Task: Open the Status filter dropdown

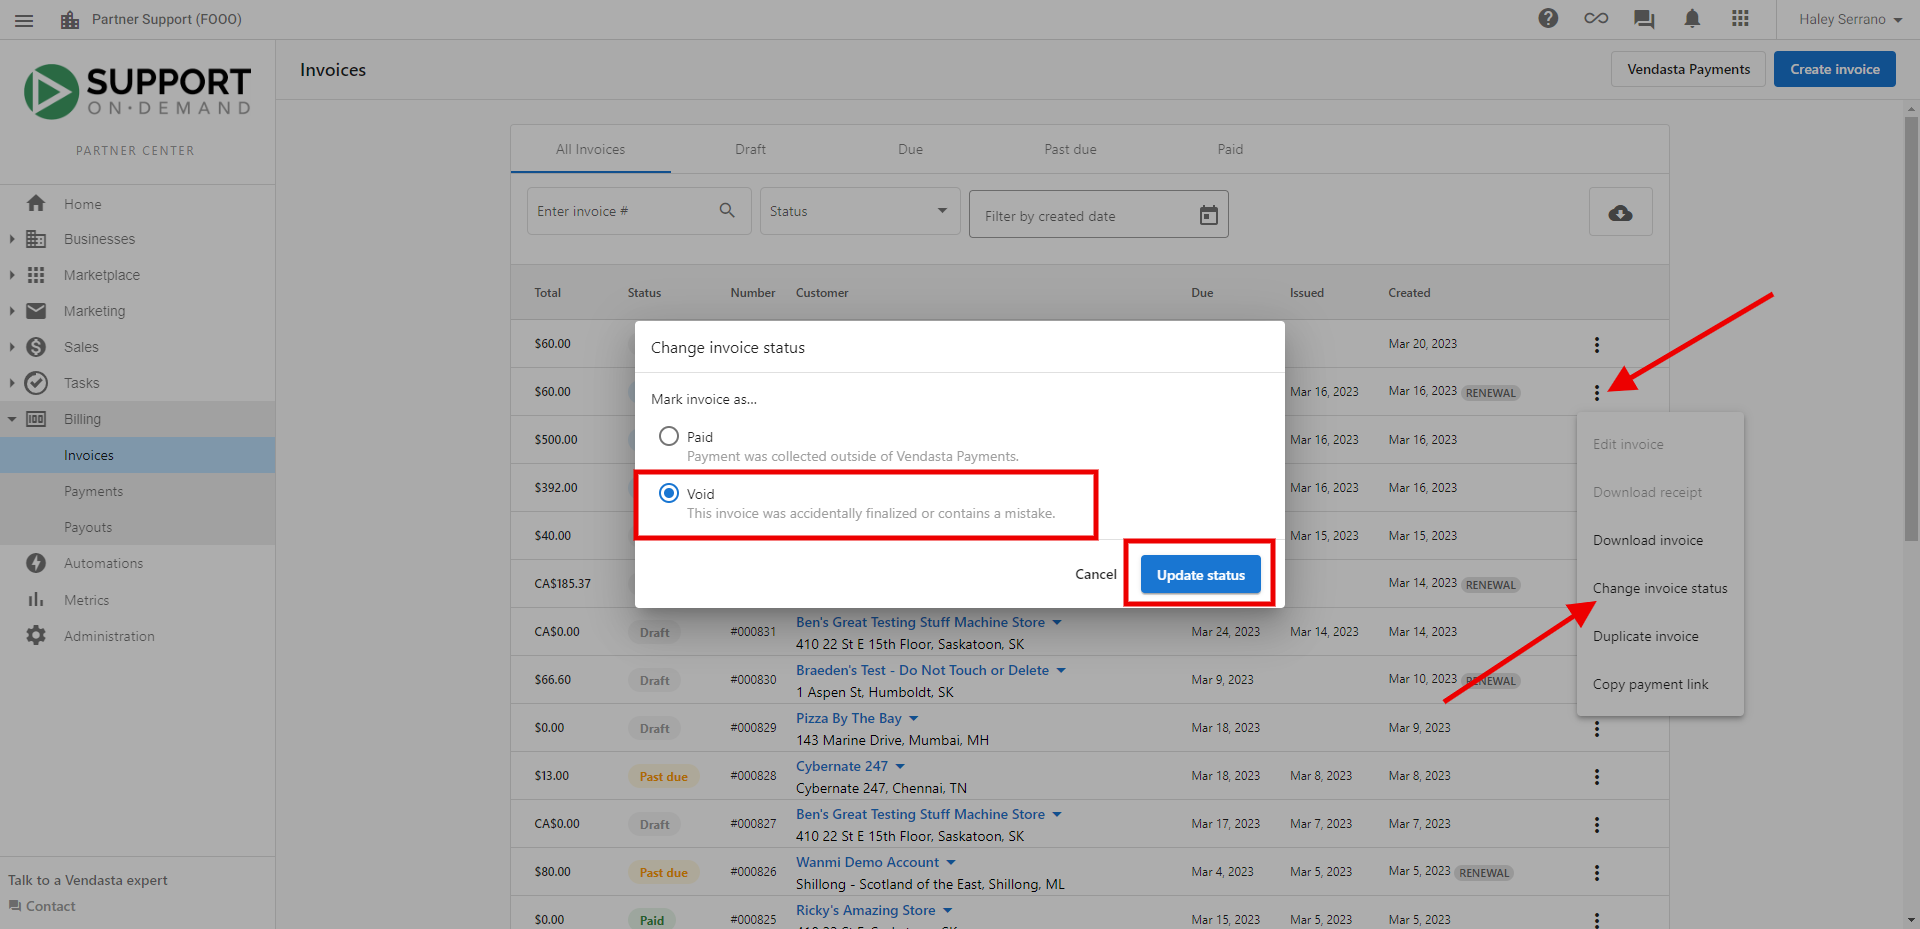Action: [860, 211]
